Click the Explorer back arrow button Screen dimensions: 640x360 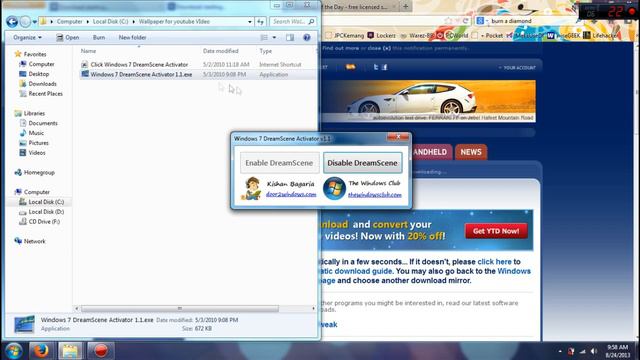[x=12, y=22]
